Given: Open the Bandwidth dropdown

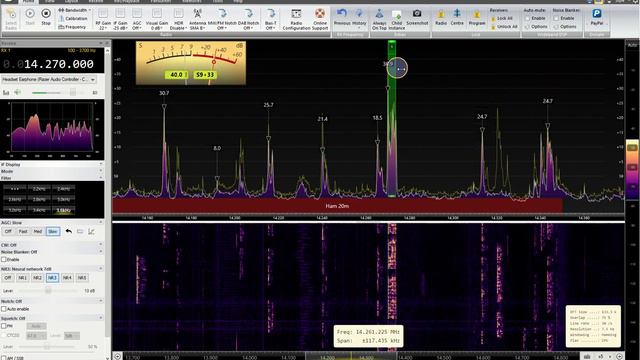Looking at the screenshot, I should pos(74,10).
